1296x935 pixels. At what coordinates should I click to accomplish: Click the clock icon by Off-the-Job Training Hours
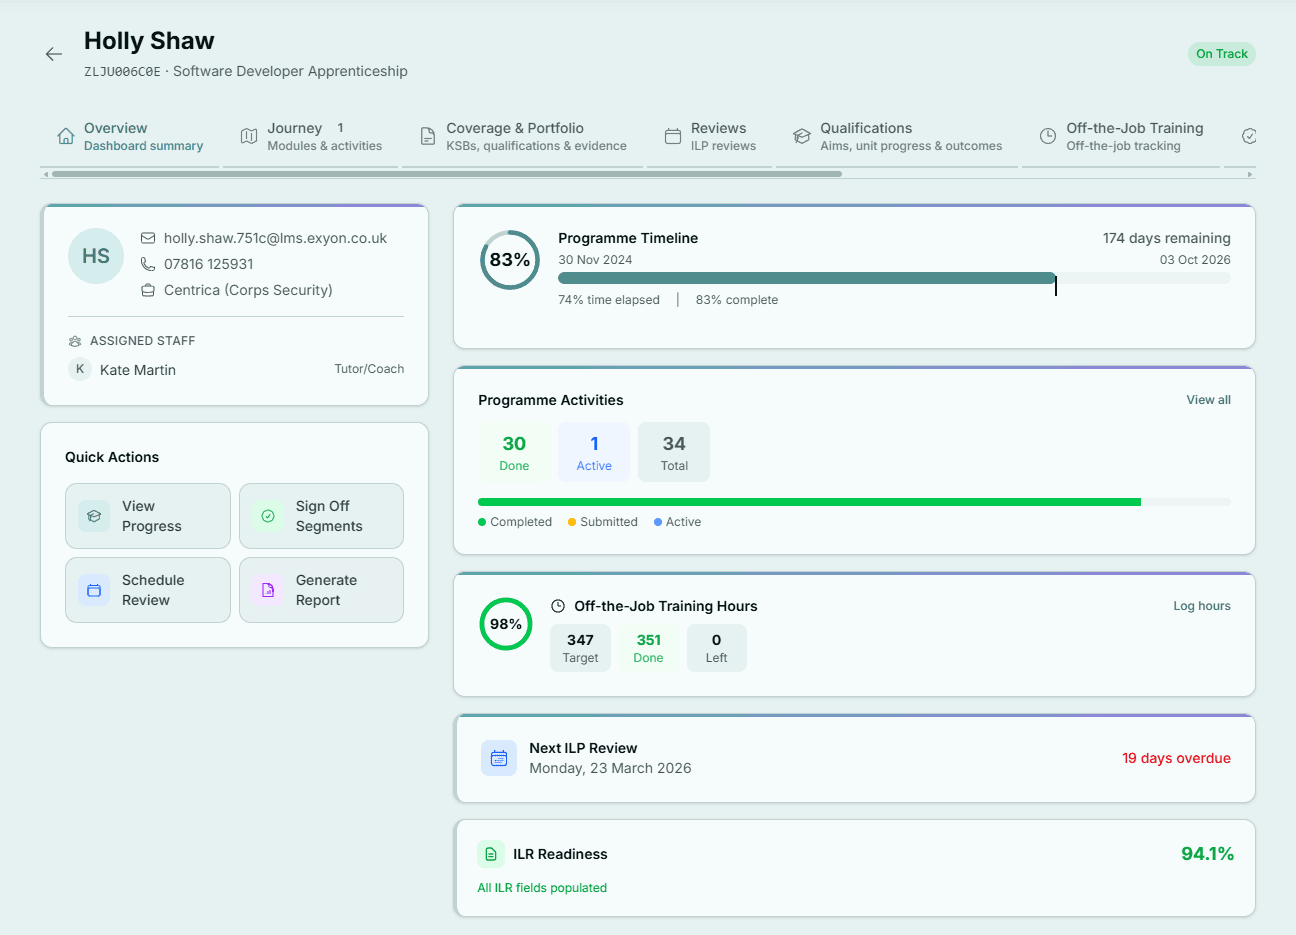558,606
